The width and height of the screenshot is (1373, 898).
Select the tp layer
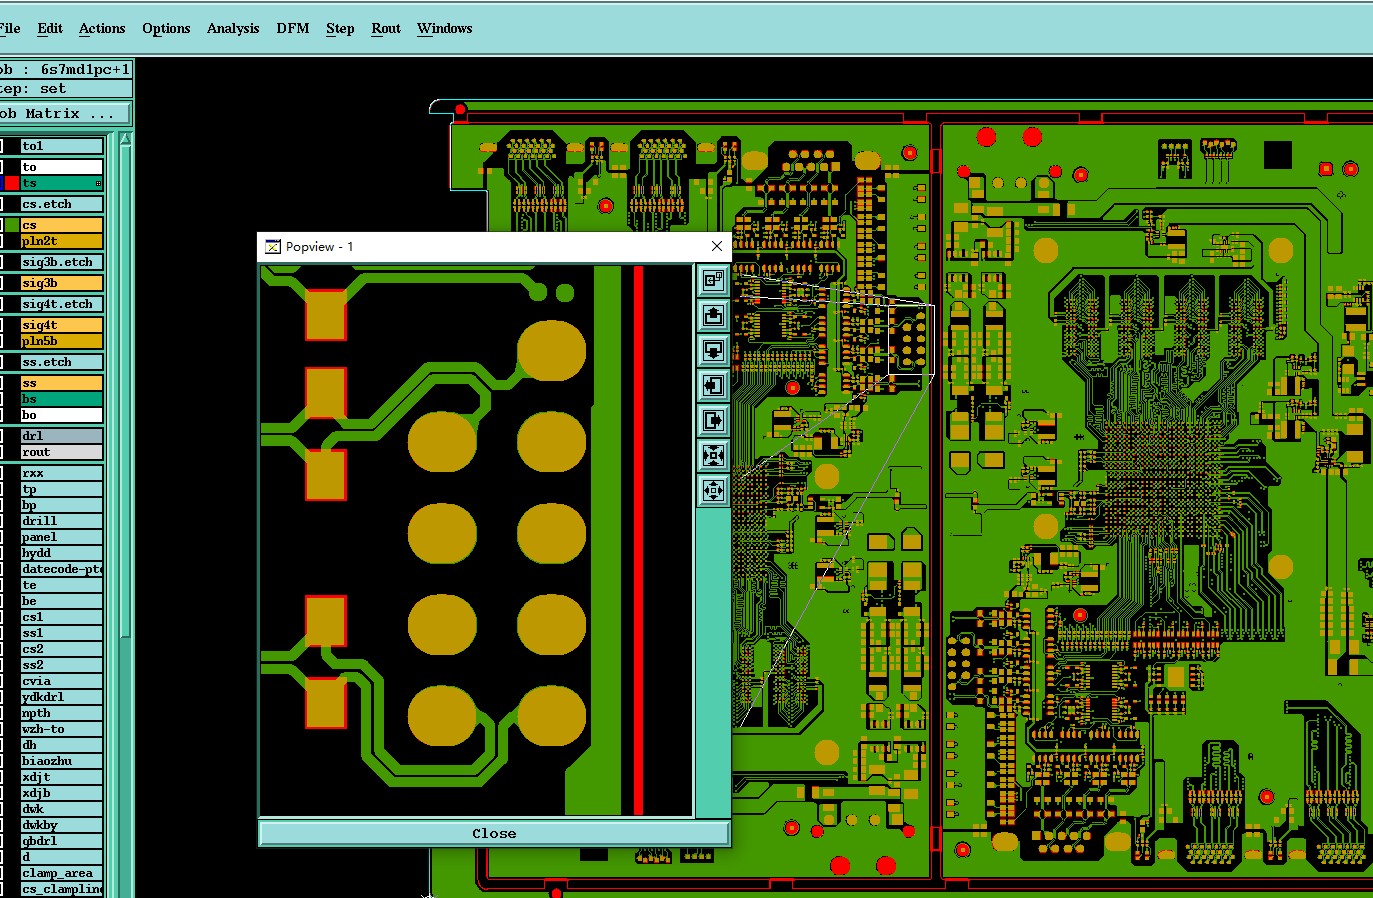tap(61, 489)
